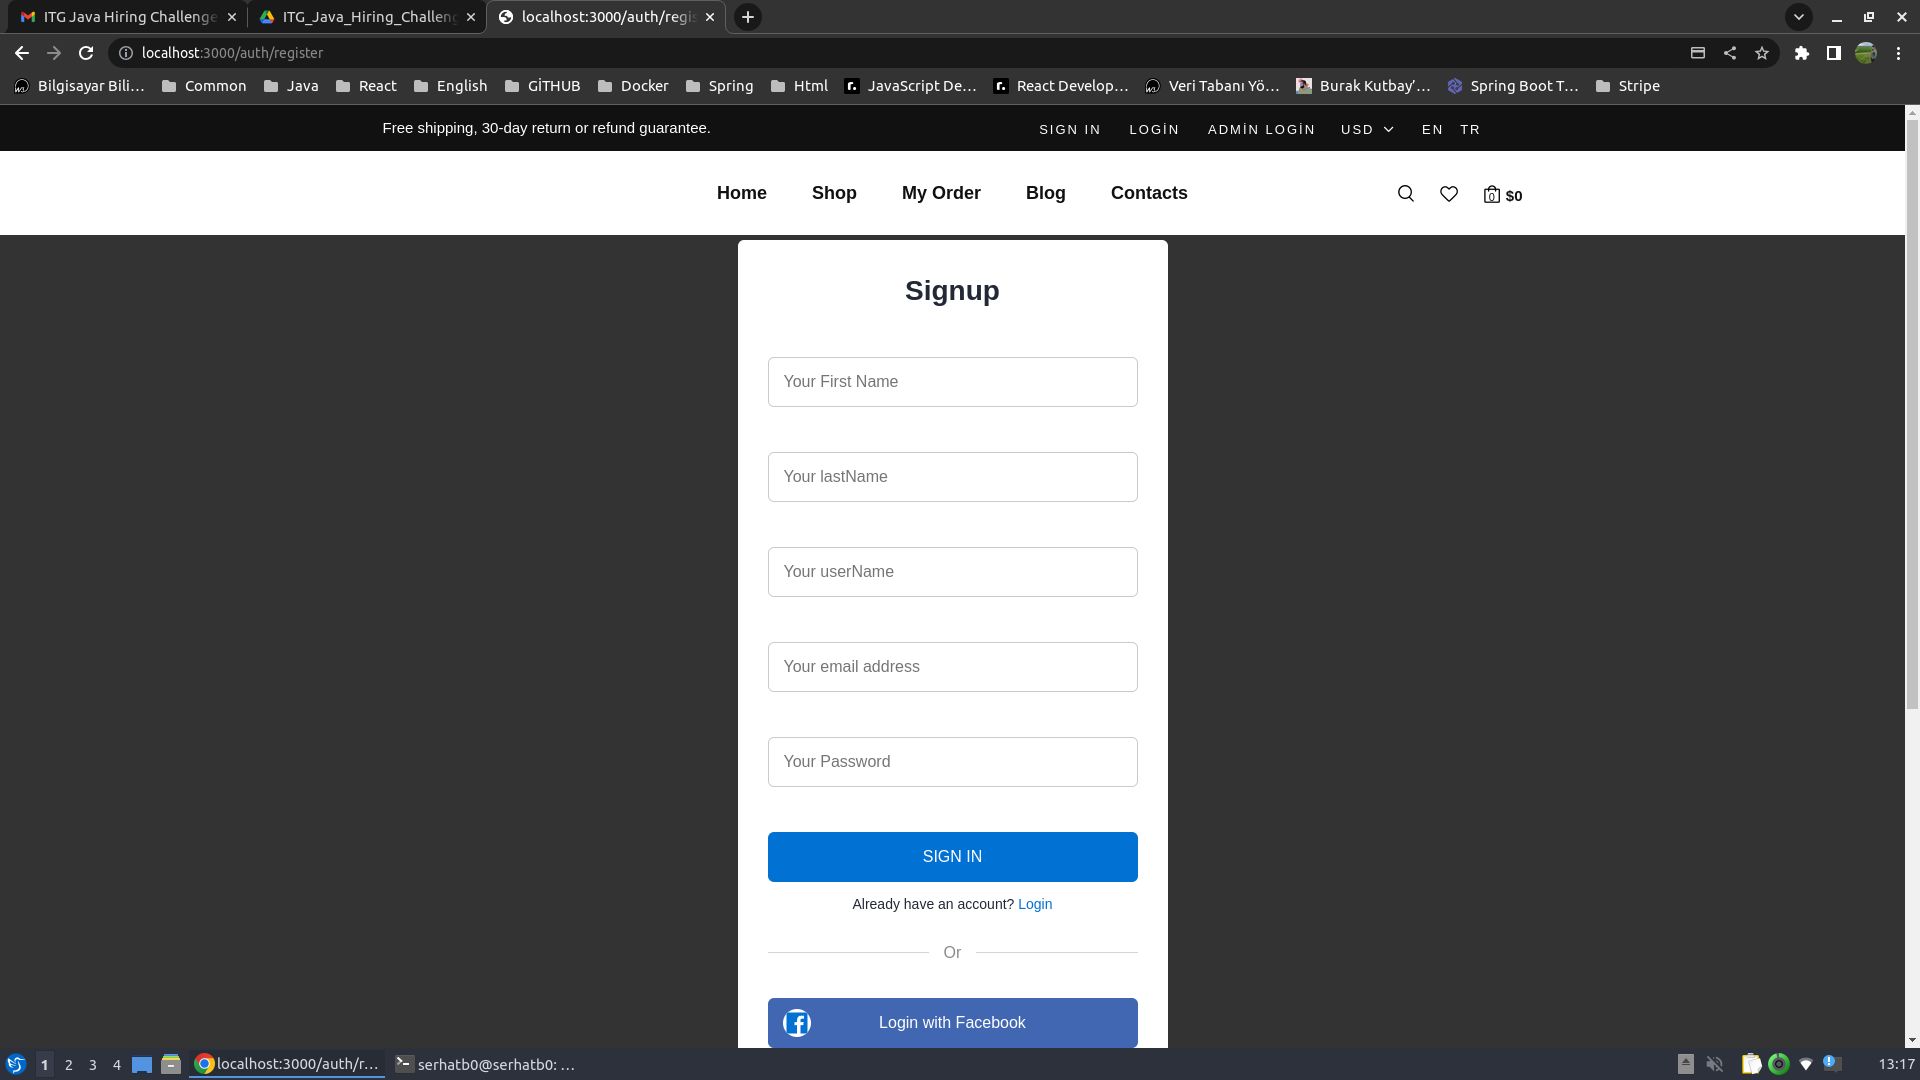Viewport: 1920px width, 1080px height.
Task: Open Shop in navigation menu
Action: point(834,193)
